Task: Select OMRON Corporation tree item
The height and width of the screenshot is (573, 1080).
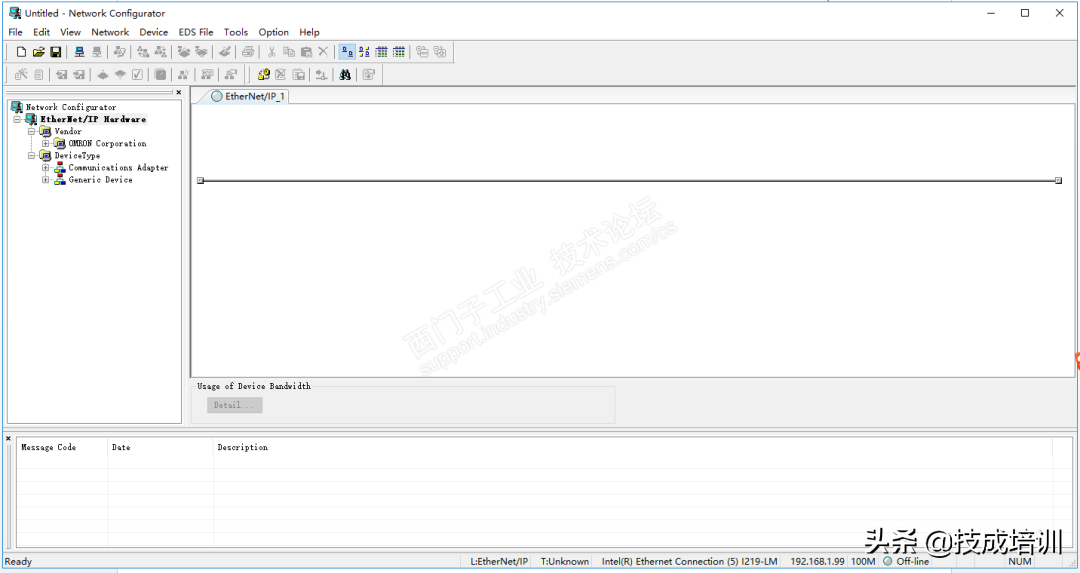Action: point(107,143)
